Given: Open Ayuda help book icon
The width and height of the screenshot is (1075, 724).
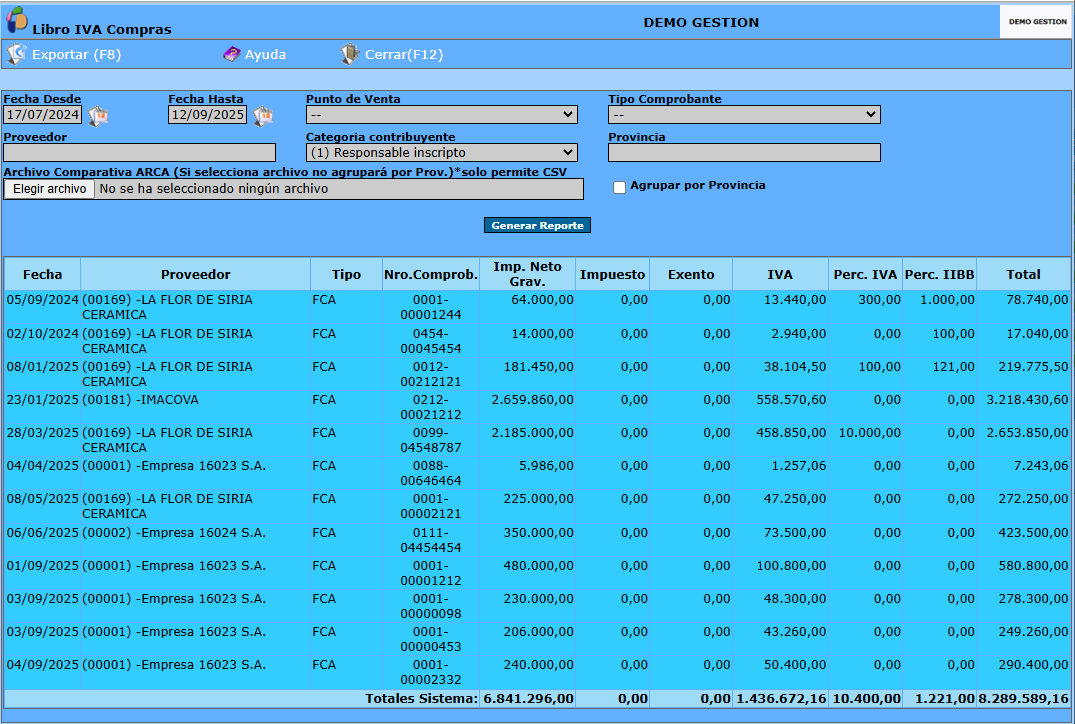Looking at the screenshot, I should point(232,54).
